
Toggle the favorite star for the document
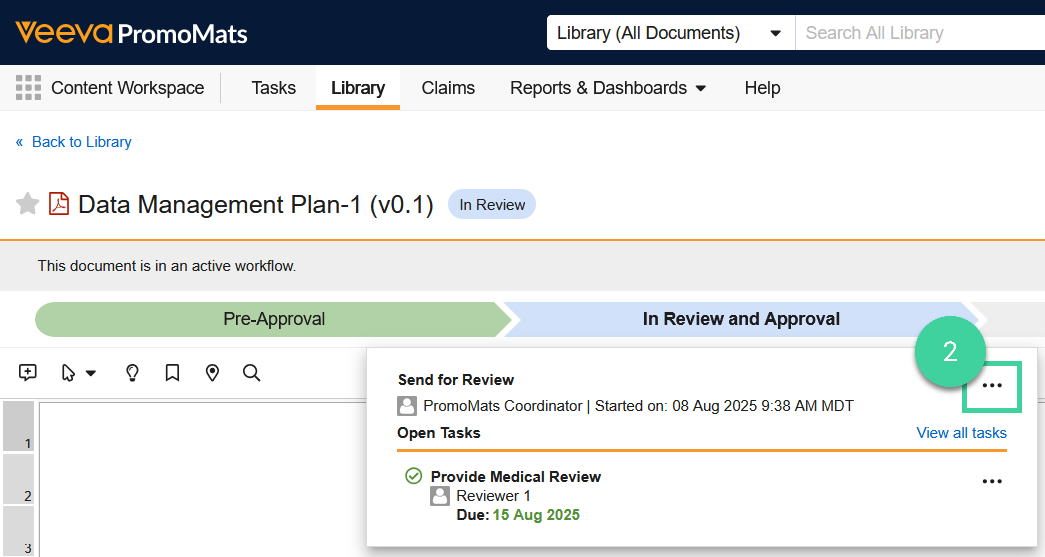tap(28, 205)
